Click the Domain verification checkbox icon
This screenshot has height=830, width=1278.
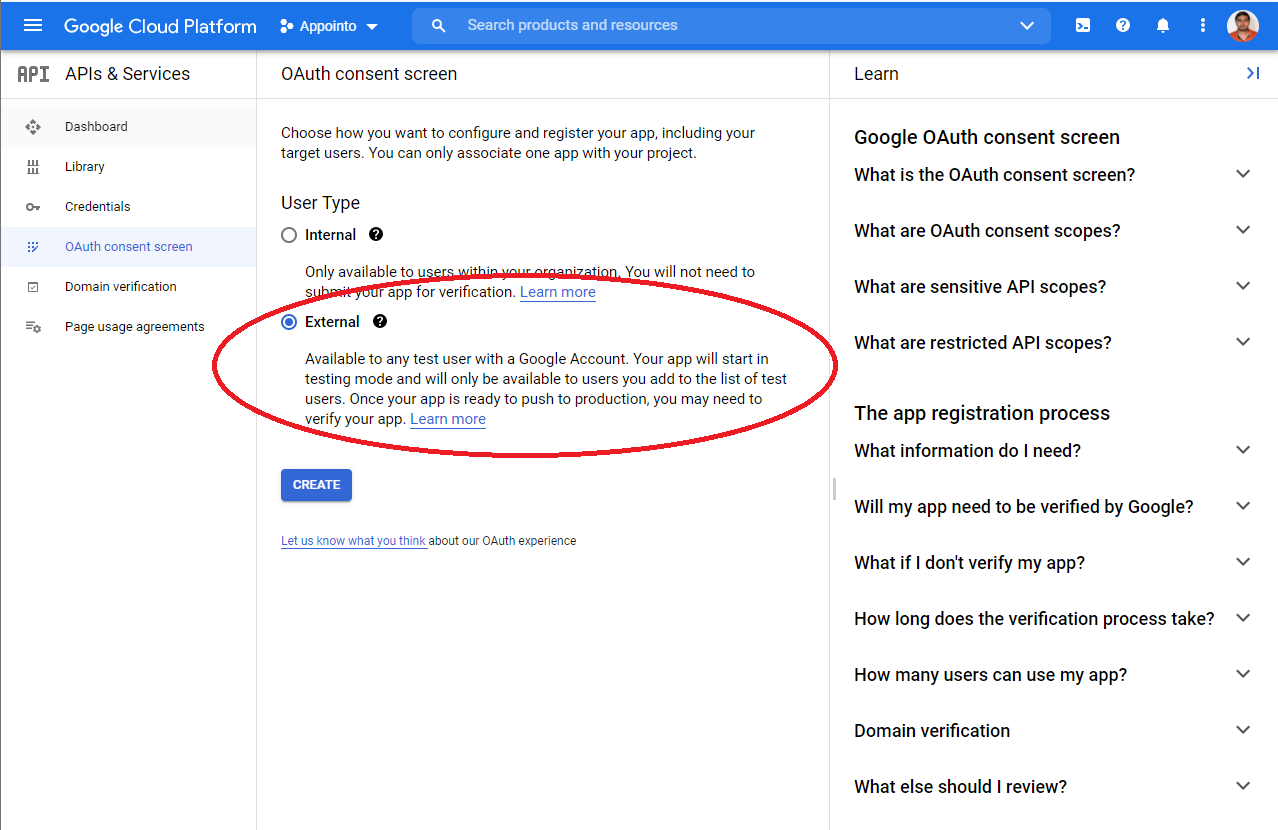[x=33, y=287]
